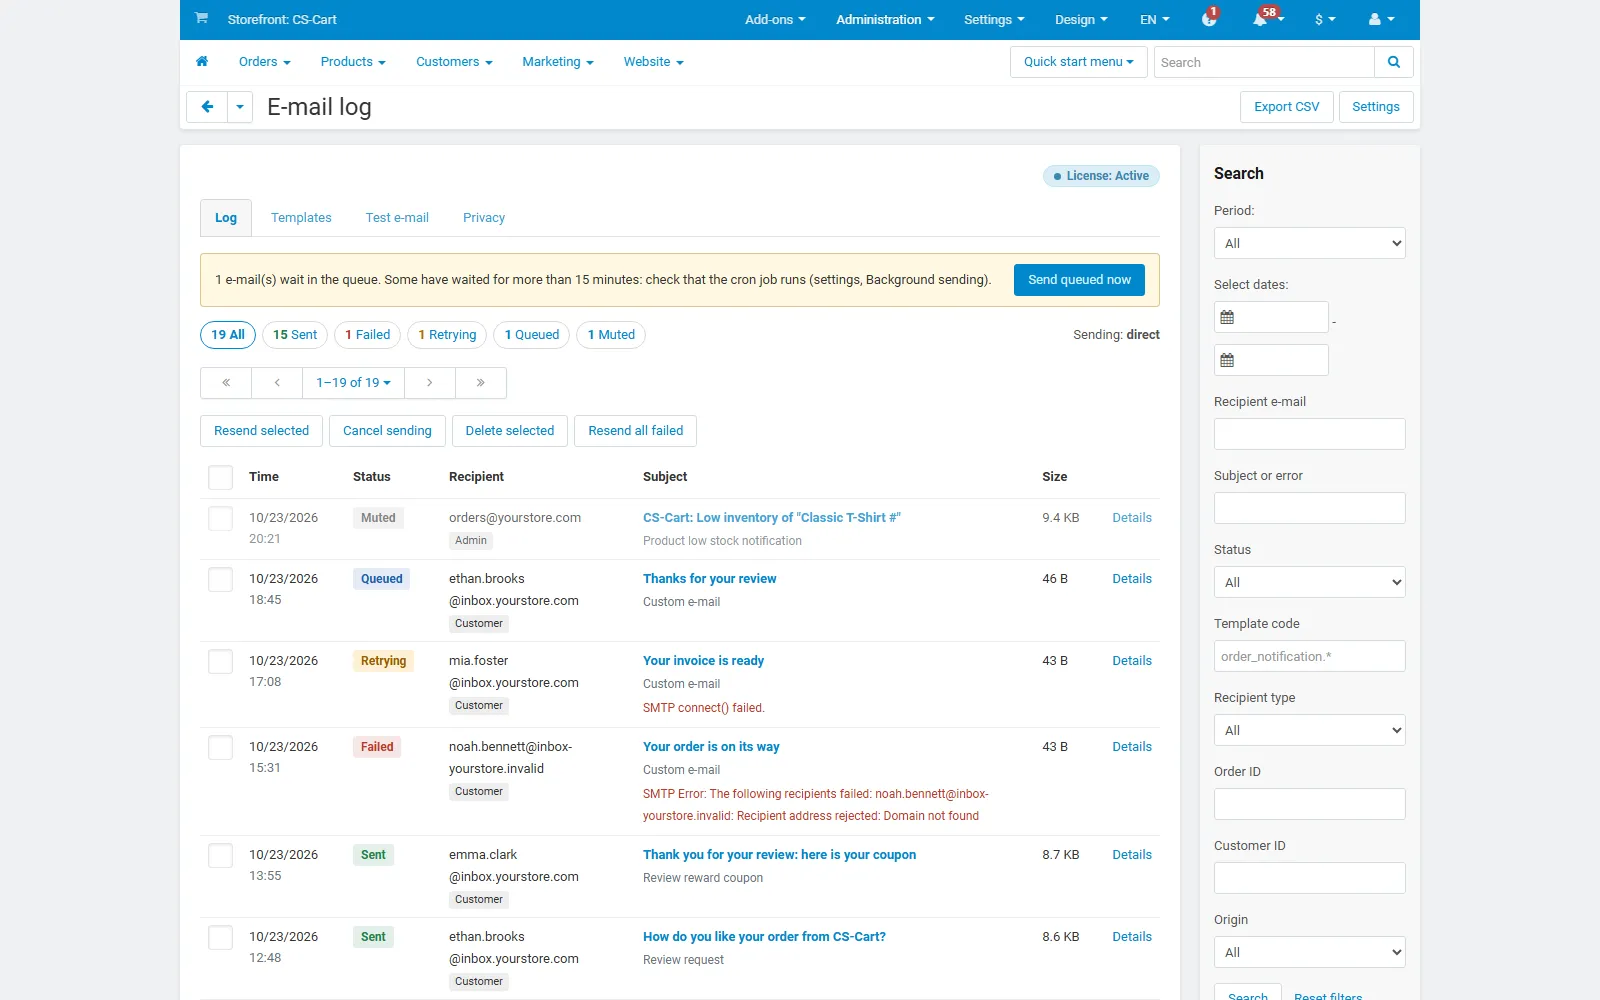Open the Settings top menu
This screenshot has width=1600, height=1000.
click(994, 19)
